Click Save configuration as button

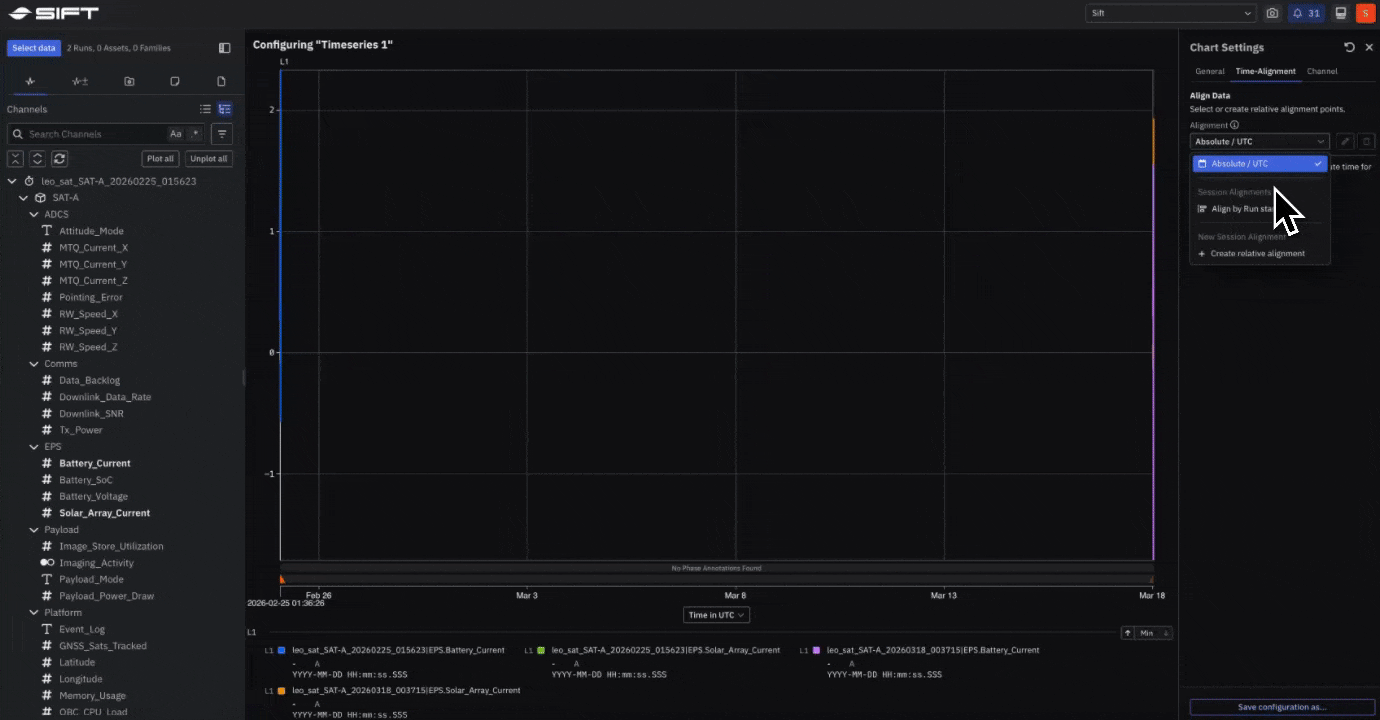(x=1280, y=706)
